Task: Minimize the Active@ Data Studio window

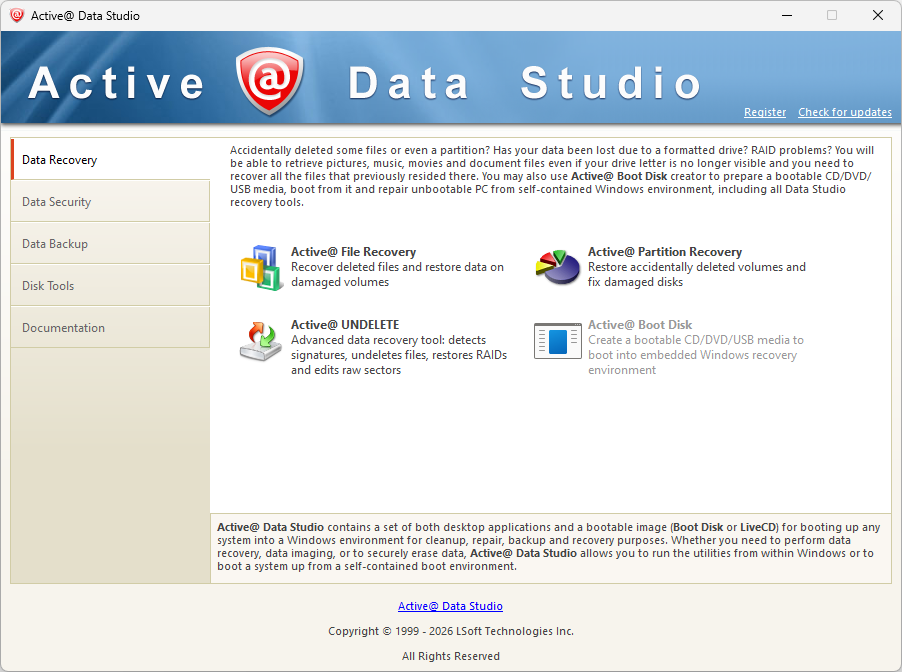Action: pos(787,16)
